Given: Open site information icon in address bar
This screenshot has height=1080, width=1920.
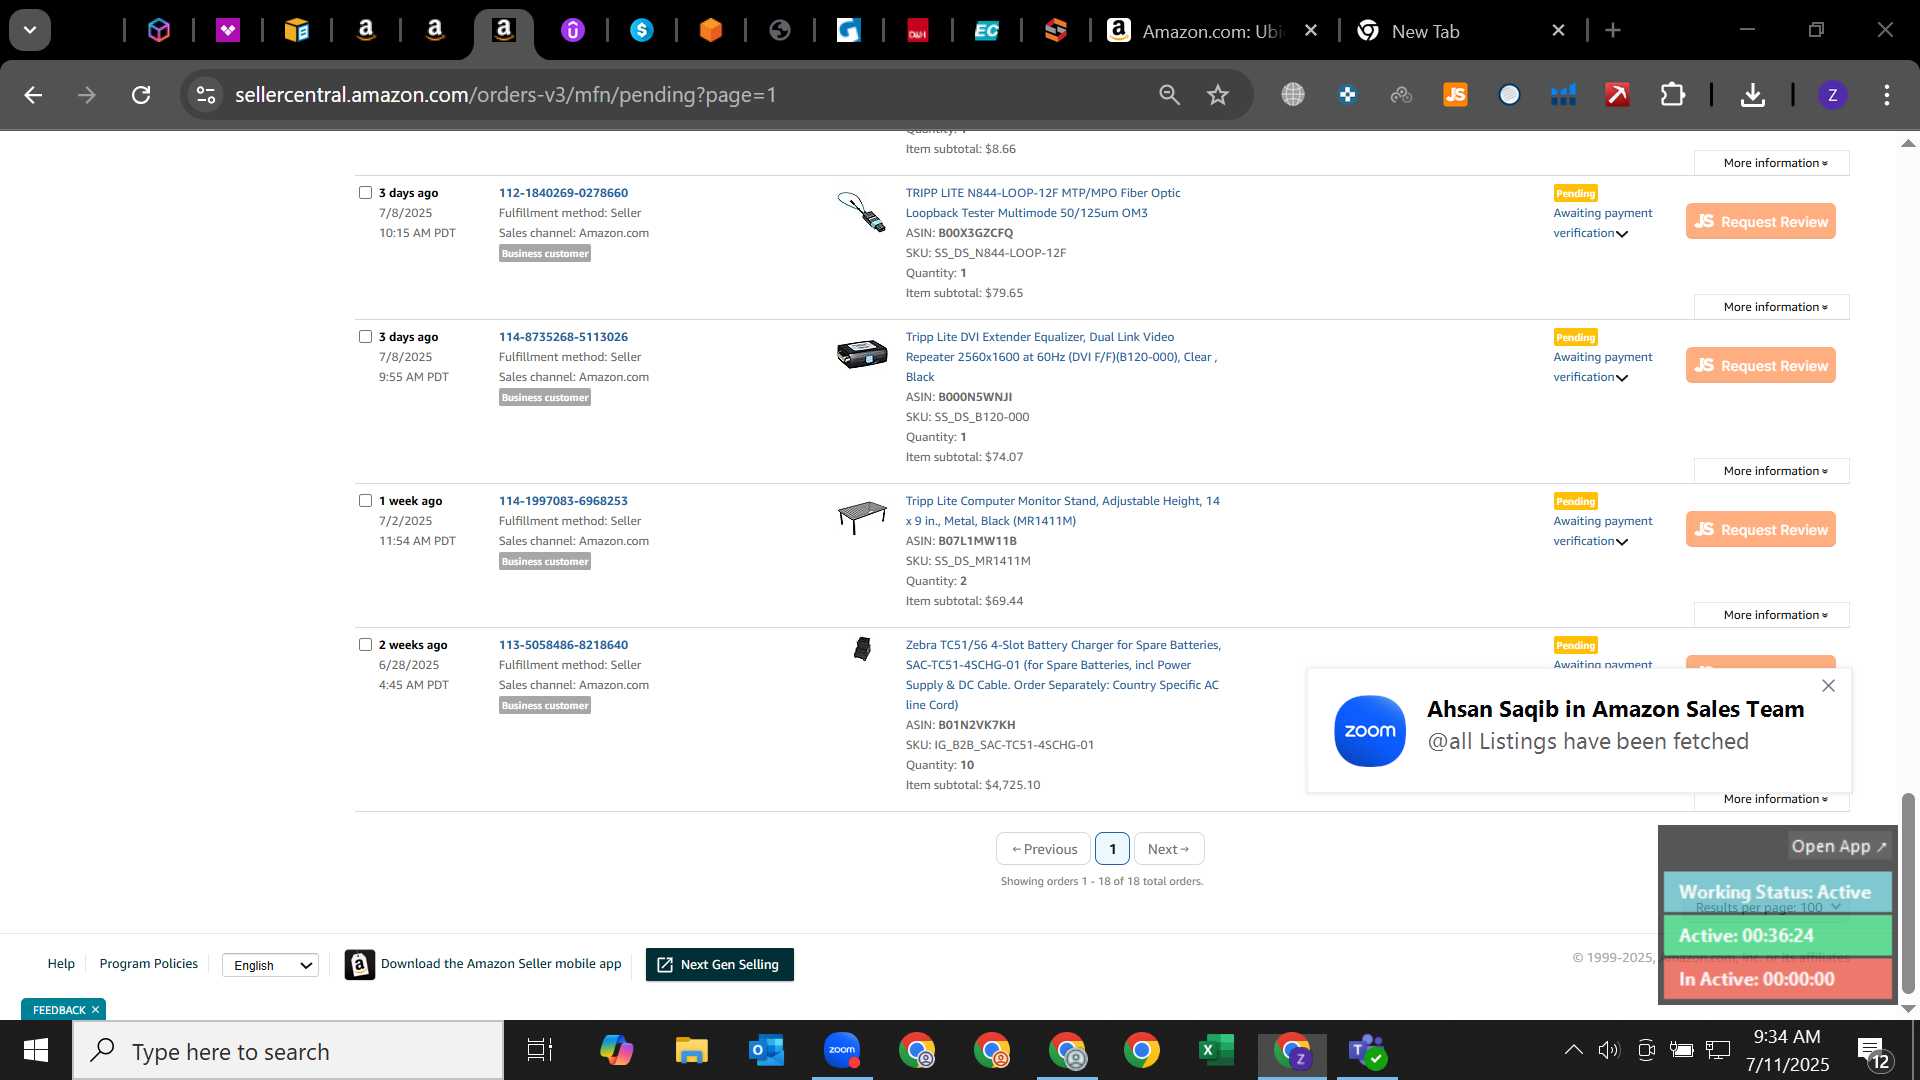Looking at the screenshot, I should point(206,95).
